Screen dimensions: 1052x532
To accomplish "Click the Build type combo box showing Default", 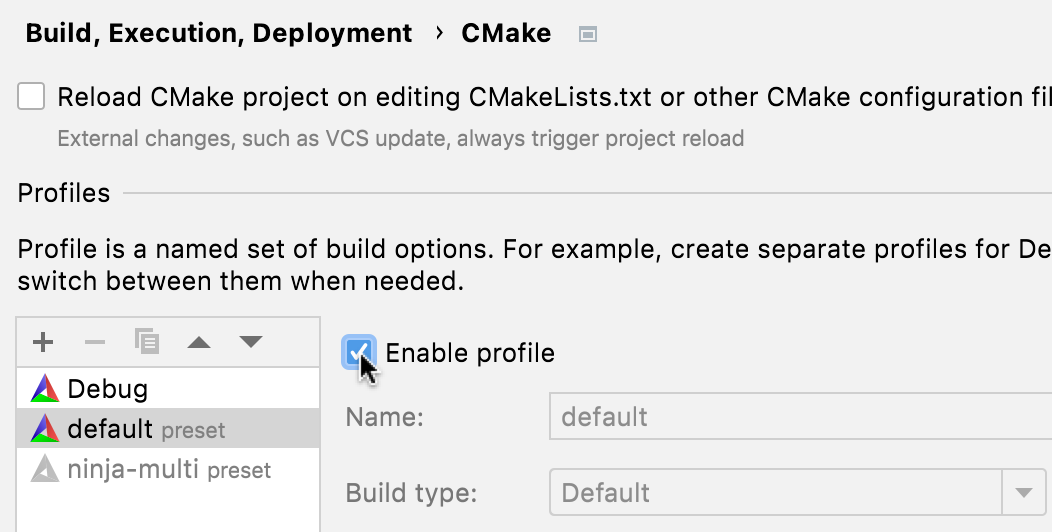I will pyautogui.click(x=775, y=493).
